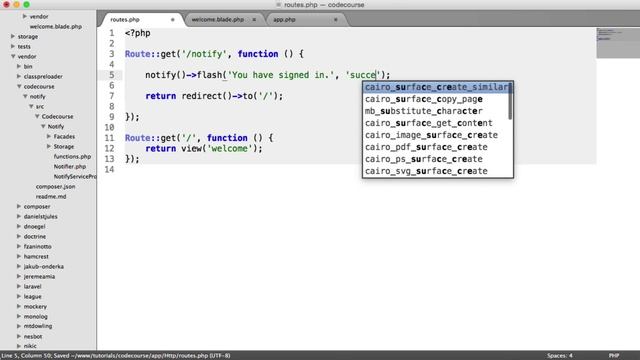This screenshot has width=640, height=360.
Task: Select the mtdowling folder
Action: 38,326
